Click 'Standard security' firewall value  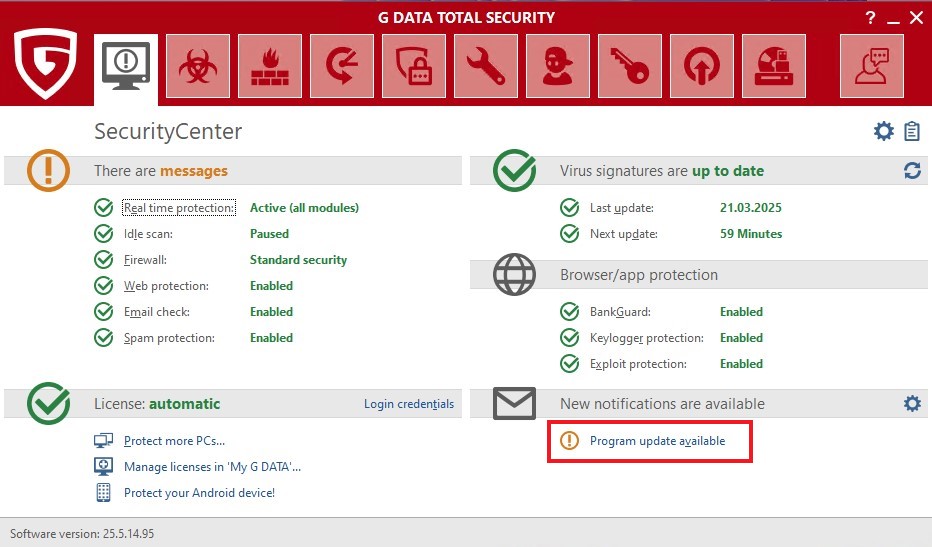point(298,260)
